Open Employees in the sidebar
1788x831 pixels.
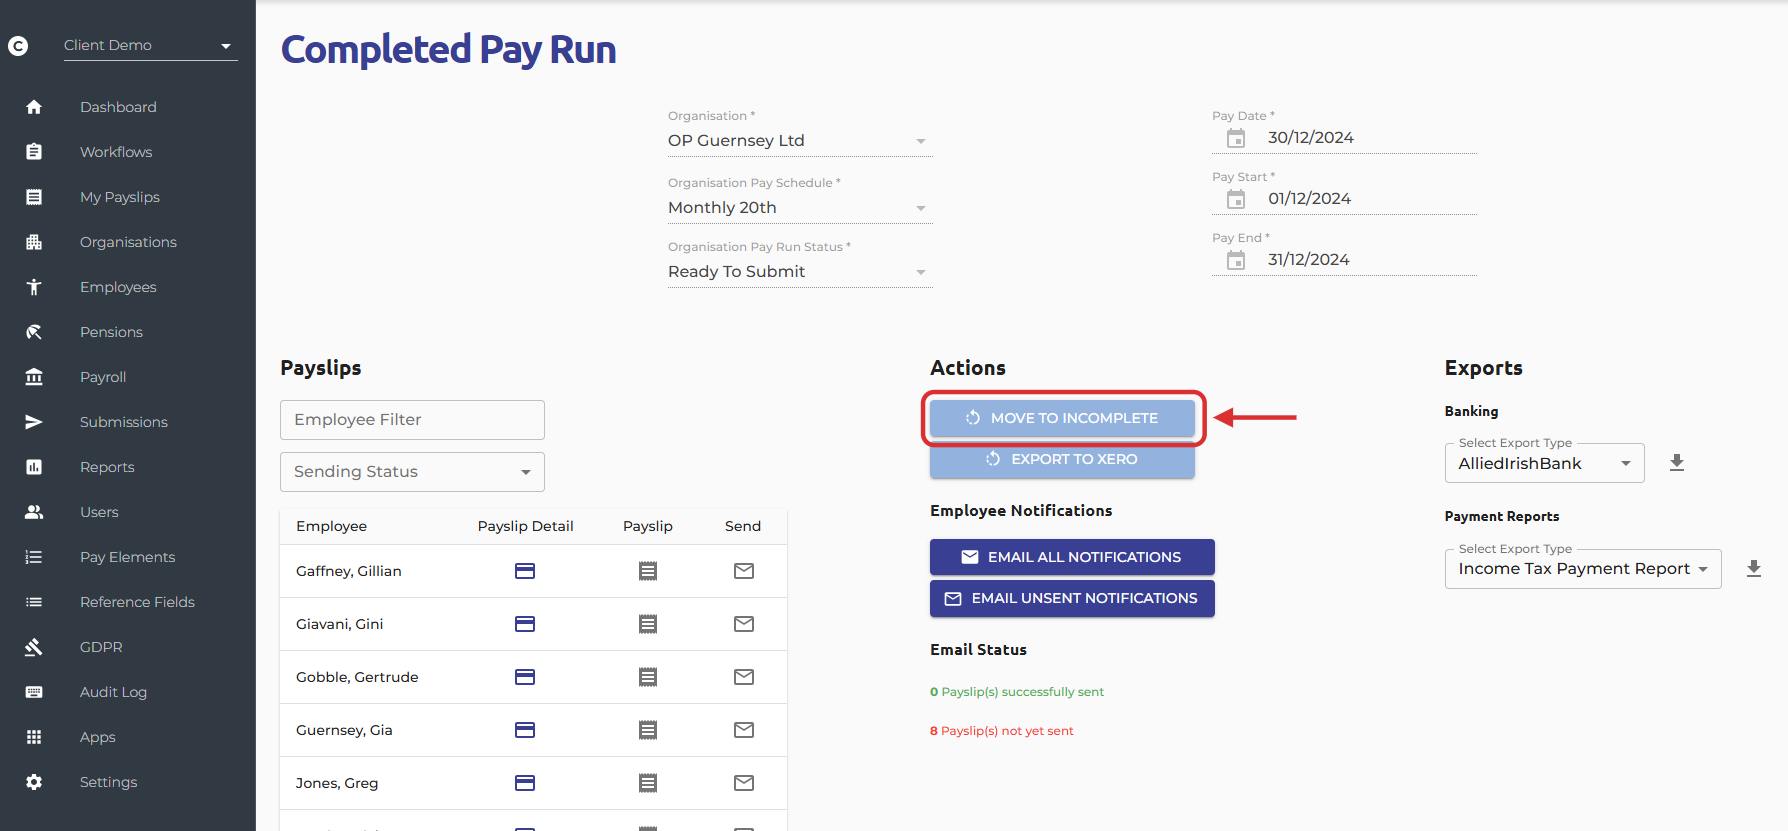118,287
